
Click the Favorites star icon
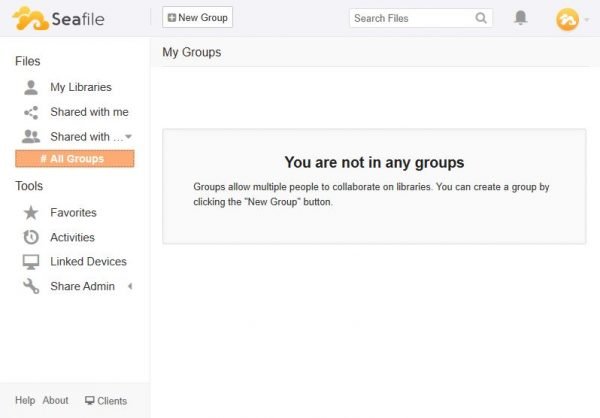coord(31,212)
